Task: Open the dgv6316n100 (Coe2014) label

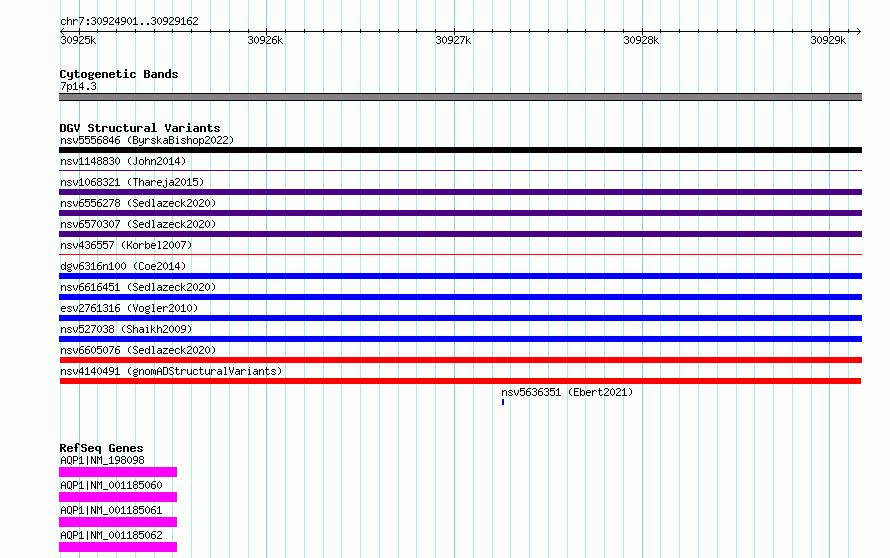Action: pos(123,266)
